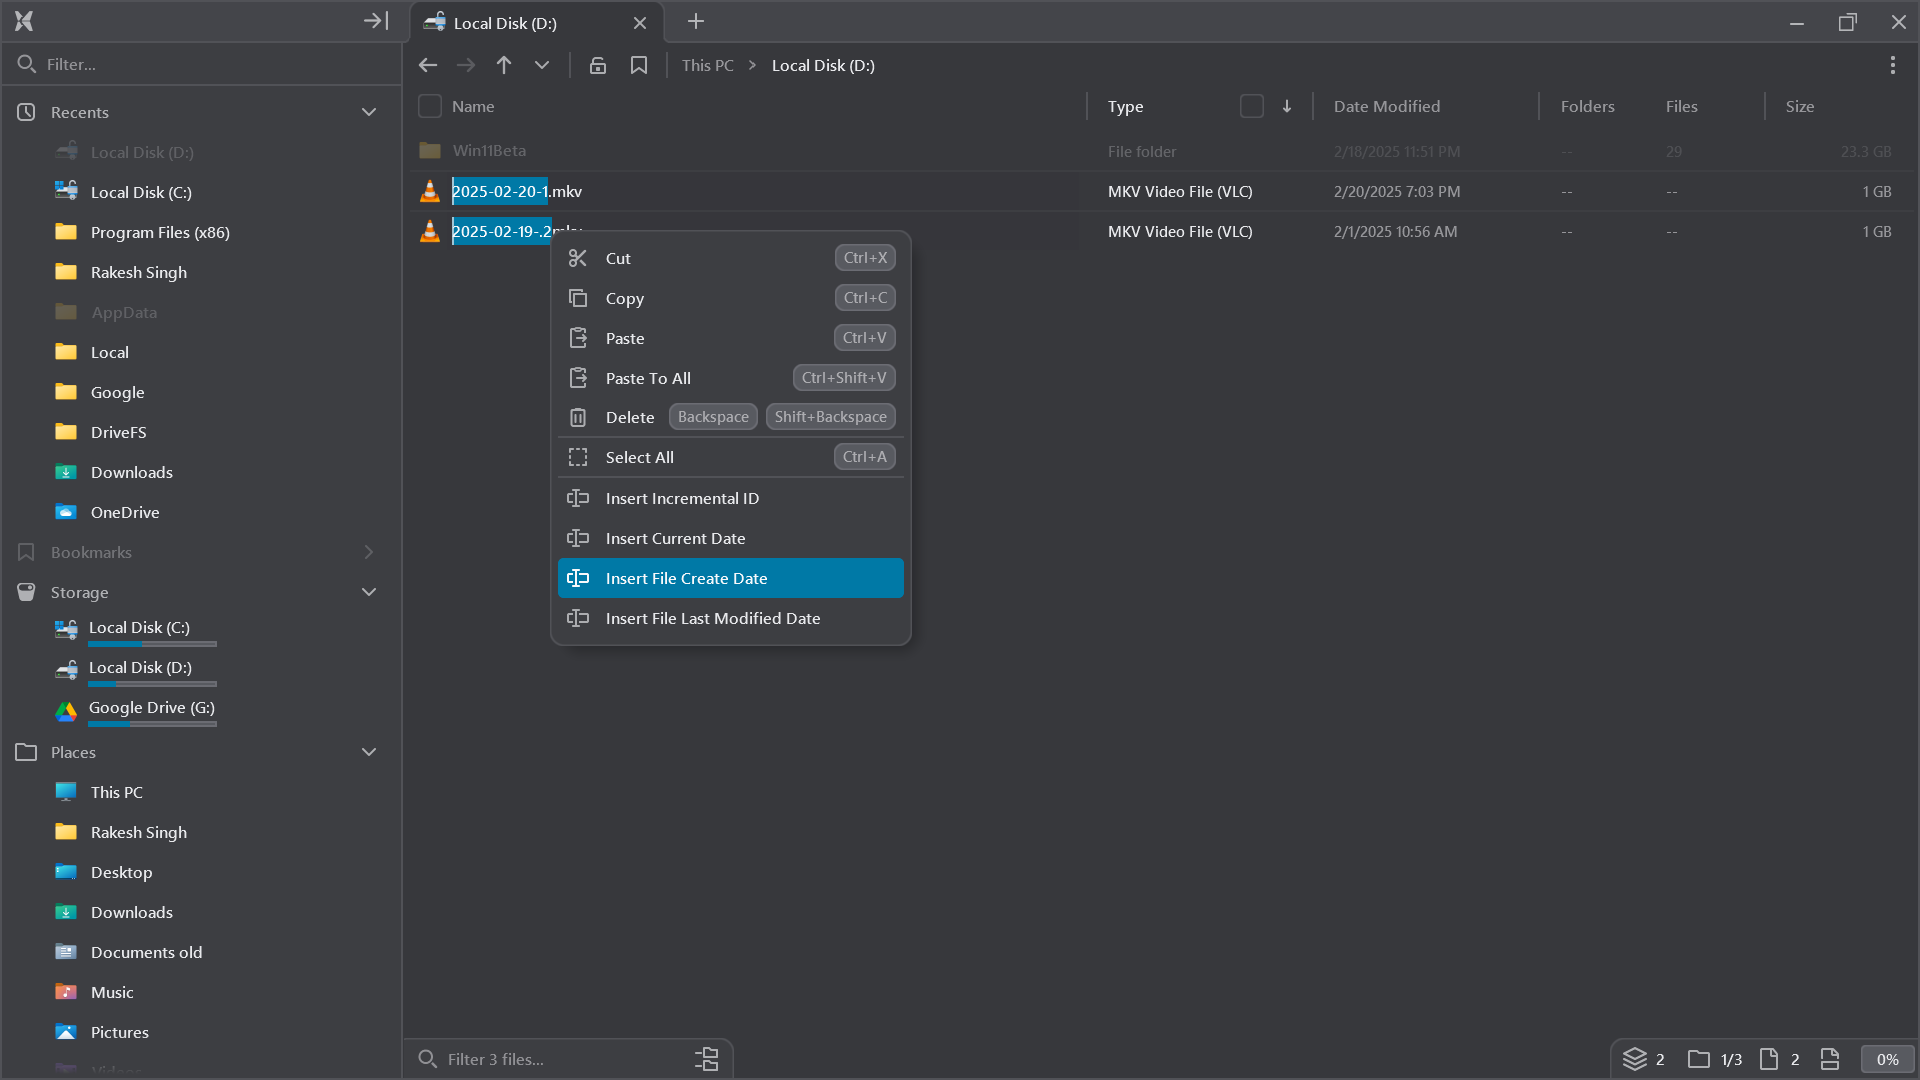Viewport: 1920px width, 1080px height.
Task: Click the 0% progress indicator in status bar
Action: (x=1887, y=1058)
